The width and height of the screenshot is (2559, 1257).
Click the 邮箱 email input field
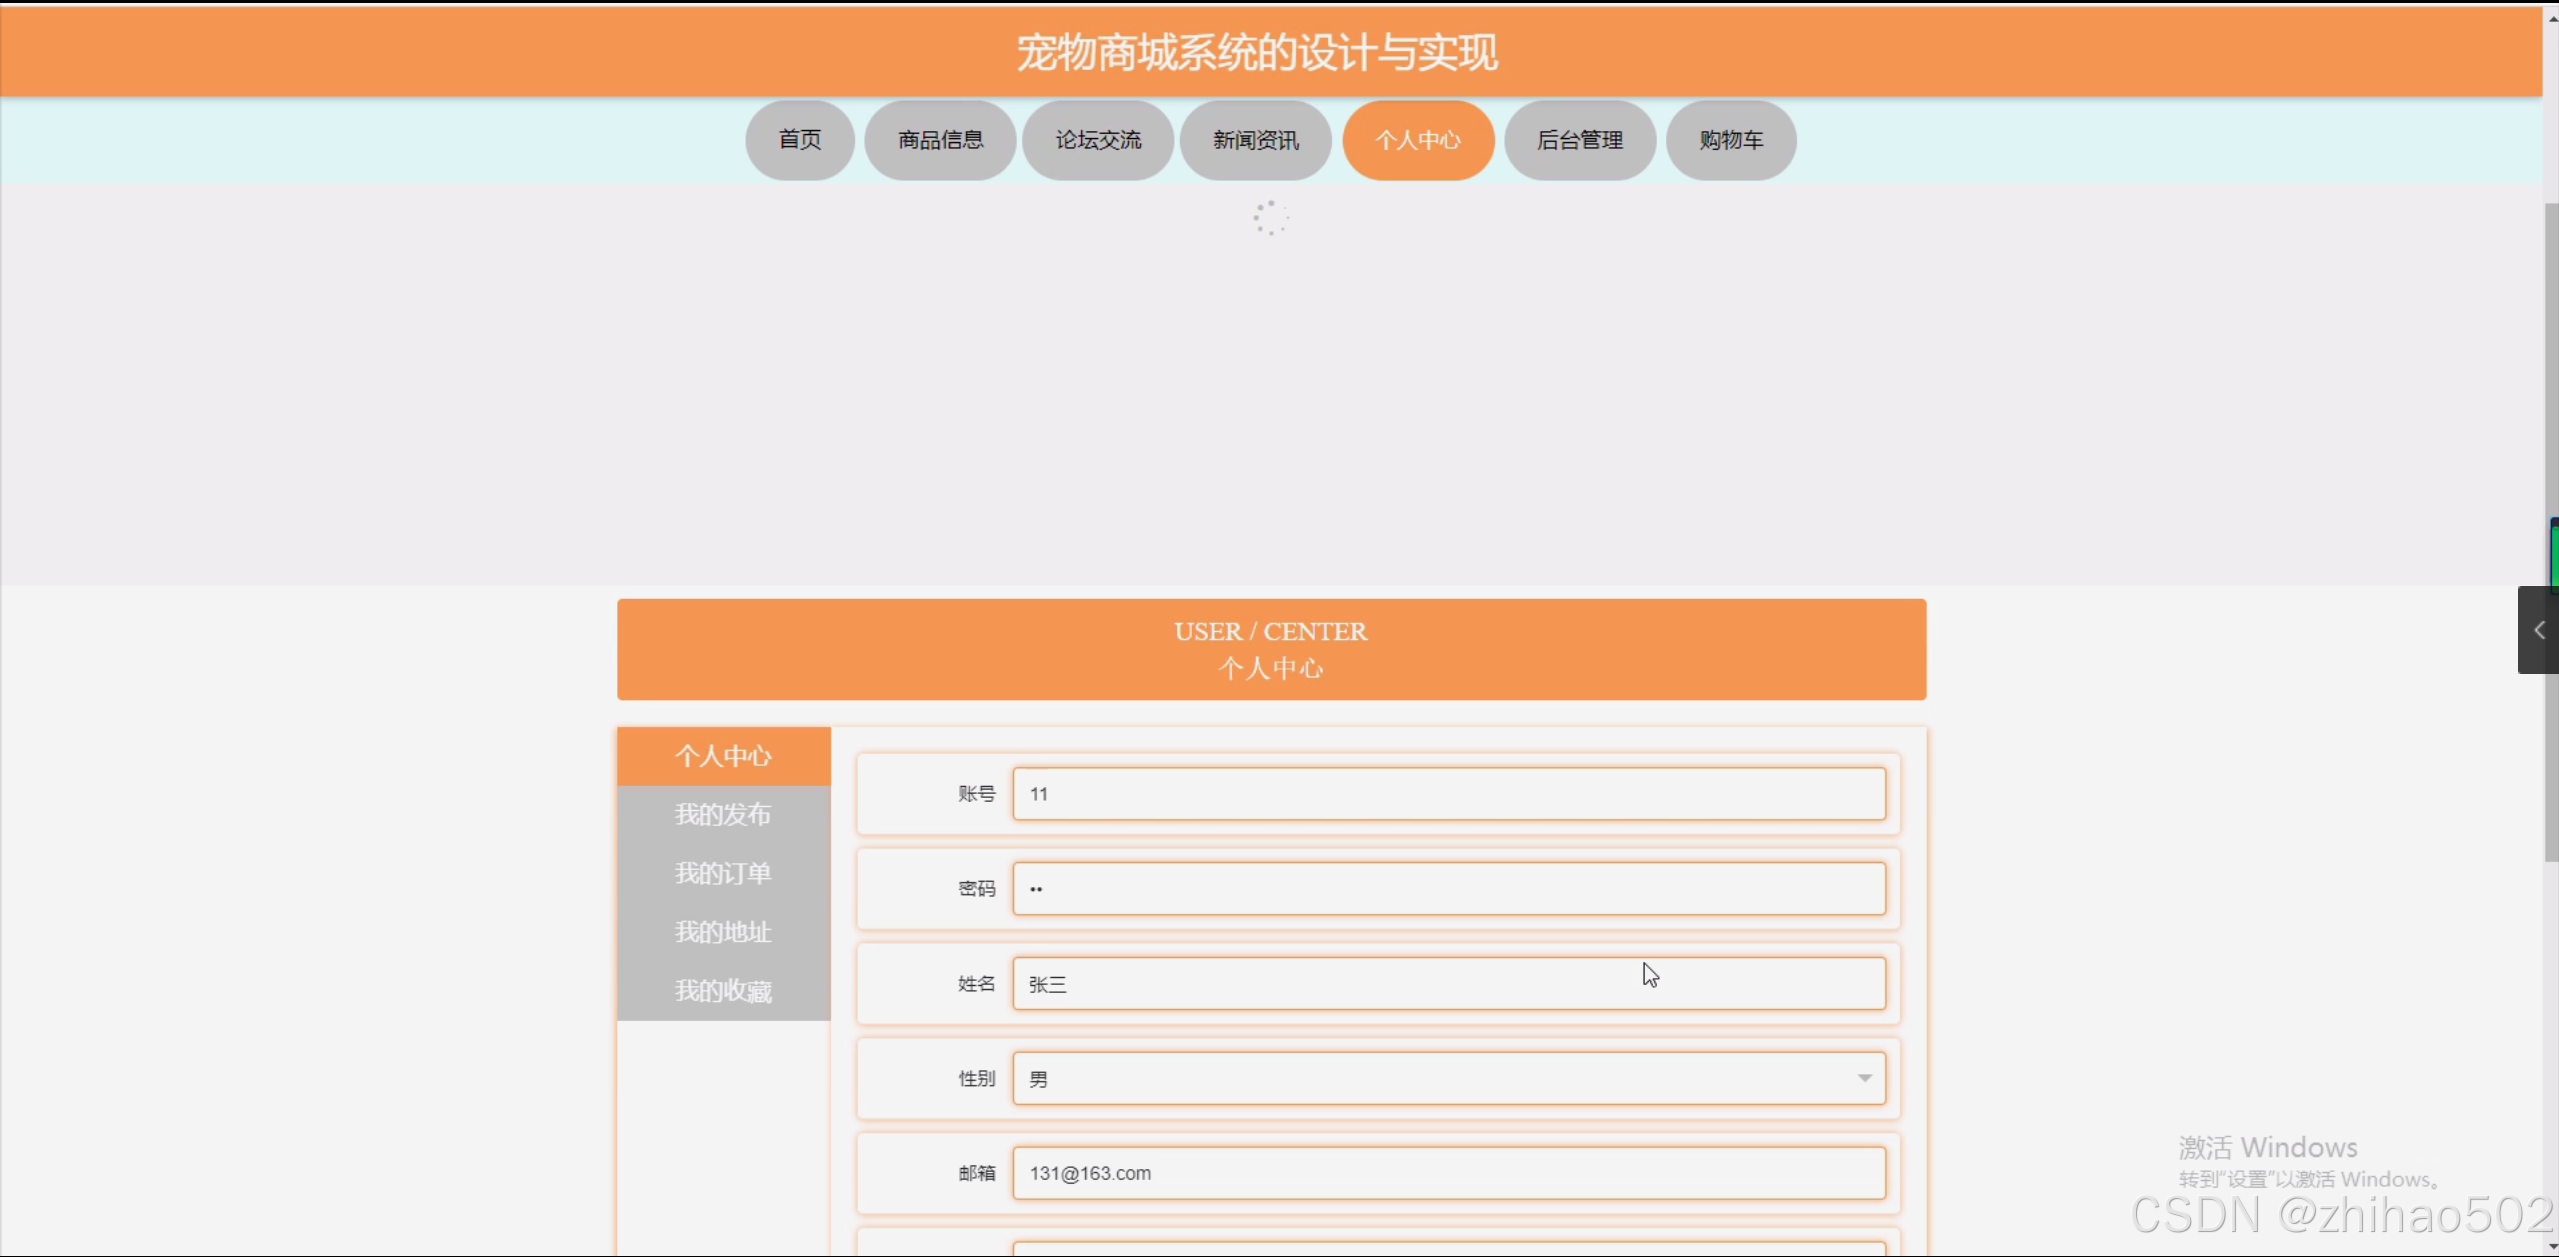pos(1448,1173)
